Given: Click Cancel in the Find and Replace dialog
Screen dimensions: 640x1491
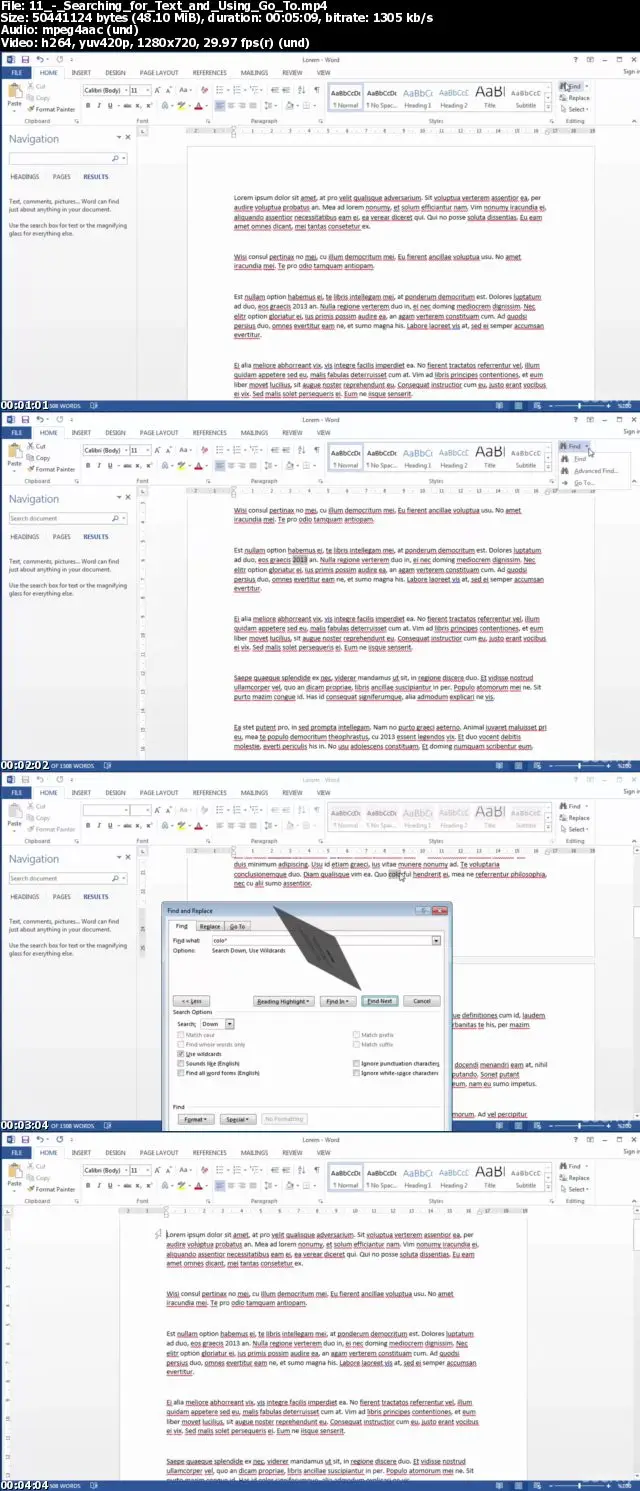Looking at the screenshot, I should click(421, 1001).
